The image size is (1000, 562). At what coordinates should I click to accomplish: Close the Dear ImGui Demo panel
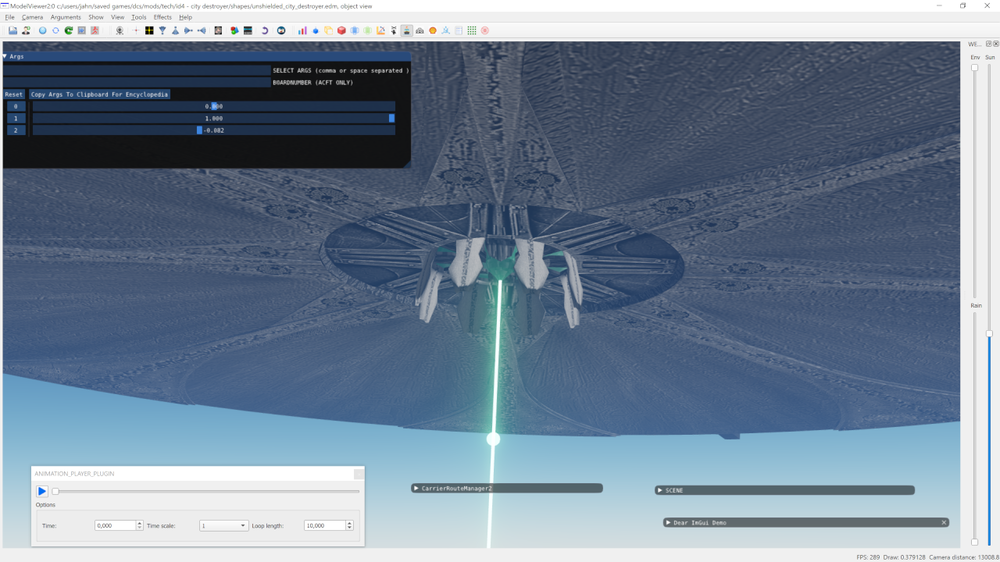point(944,522)
